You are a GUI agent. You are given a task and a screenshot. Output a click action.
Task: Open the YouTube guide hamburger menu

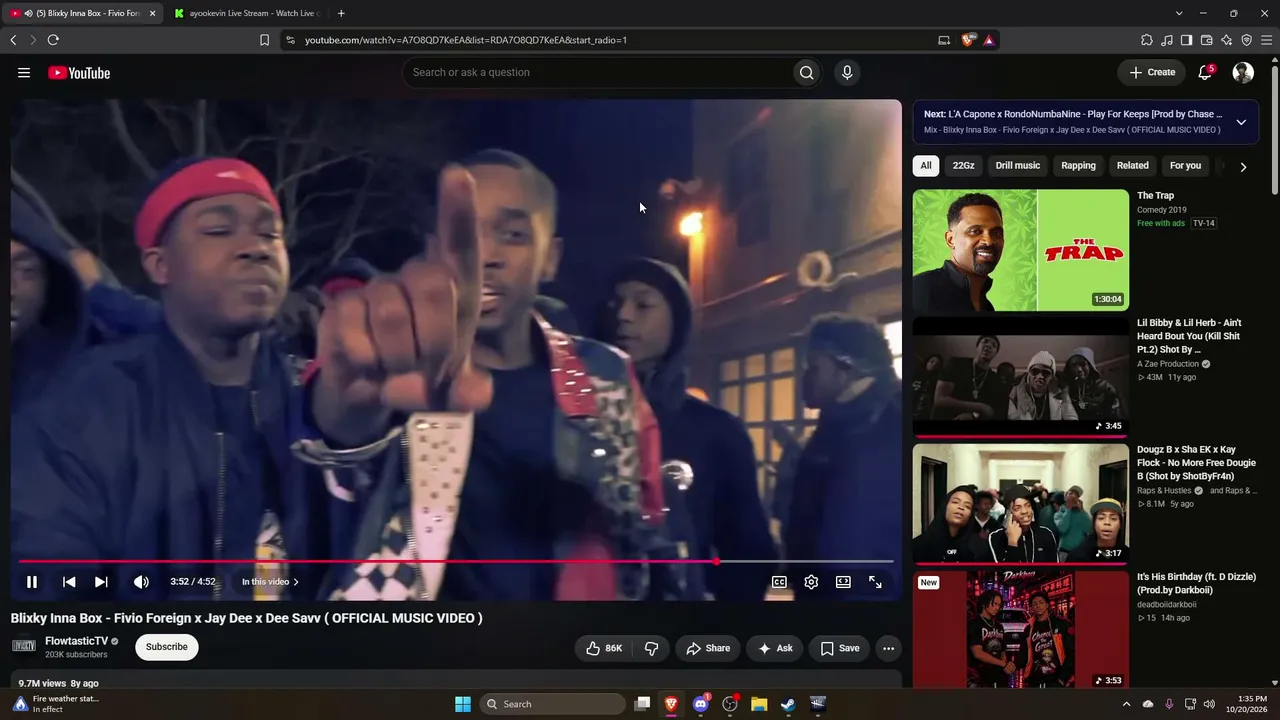[24, 72]
